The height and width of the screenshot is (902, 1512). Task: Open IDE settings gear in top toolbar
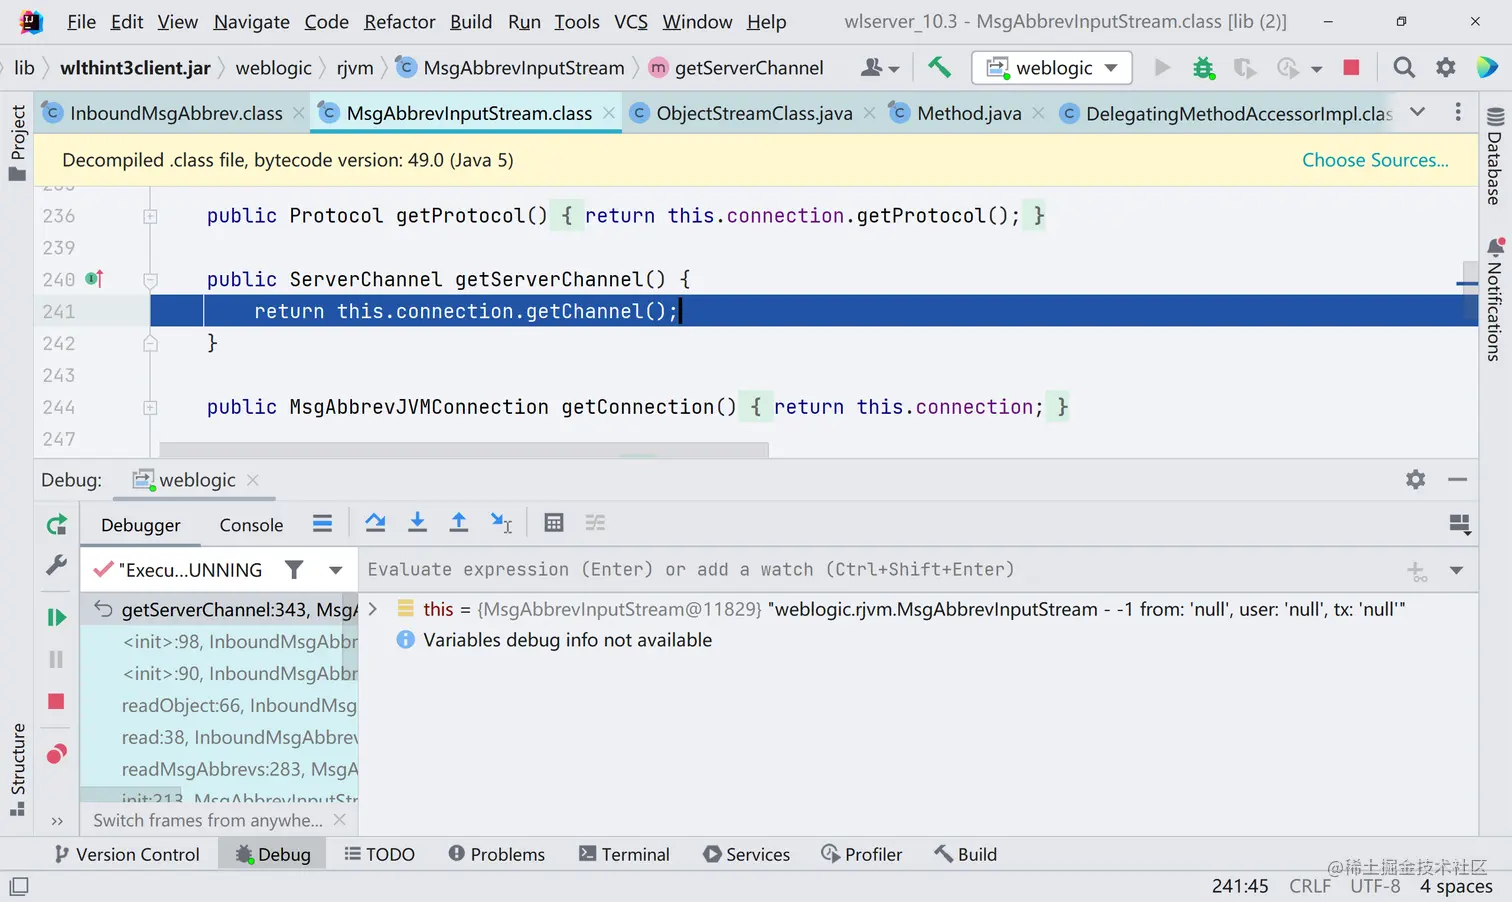[x=1446, y=67]
